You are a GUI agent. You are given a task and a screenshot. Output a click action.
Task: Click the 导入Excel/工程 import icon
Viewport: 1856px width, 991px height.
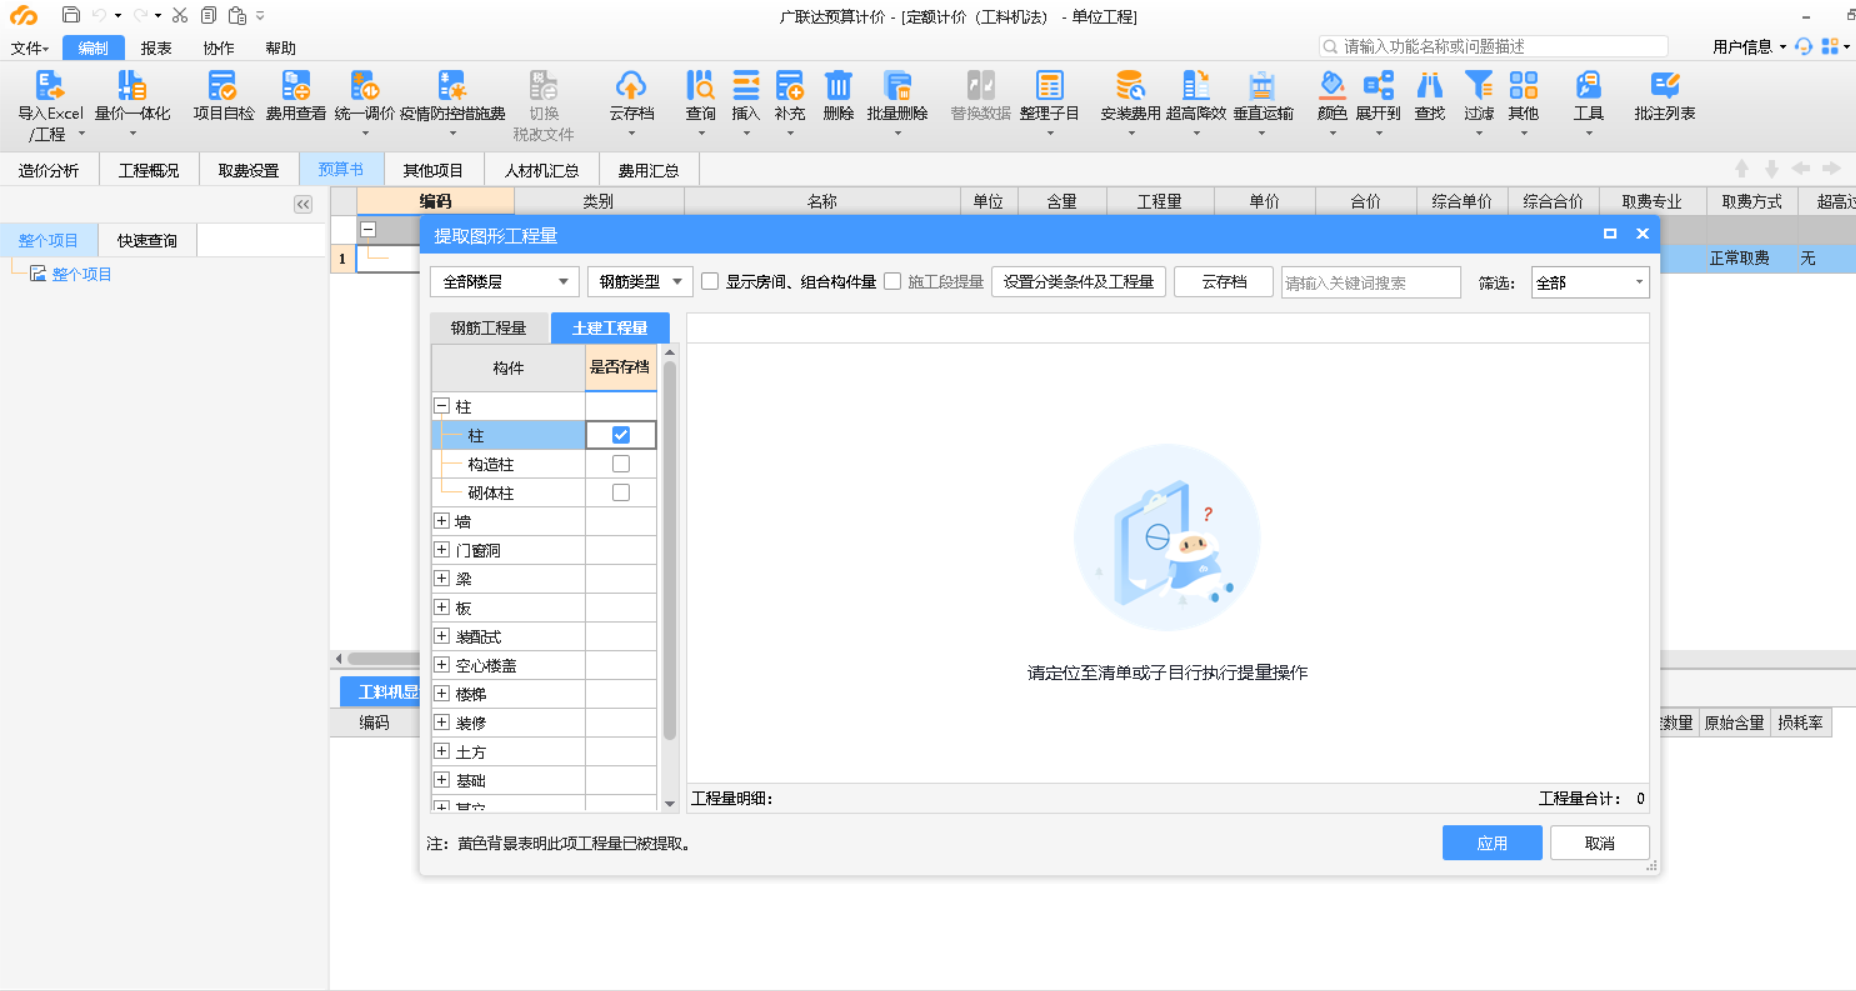click(49, 86)
